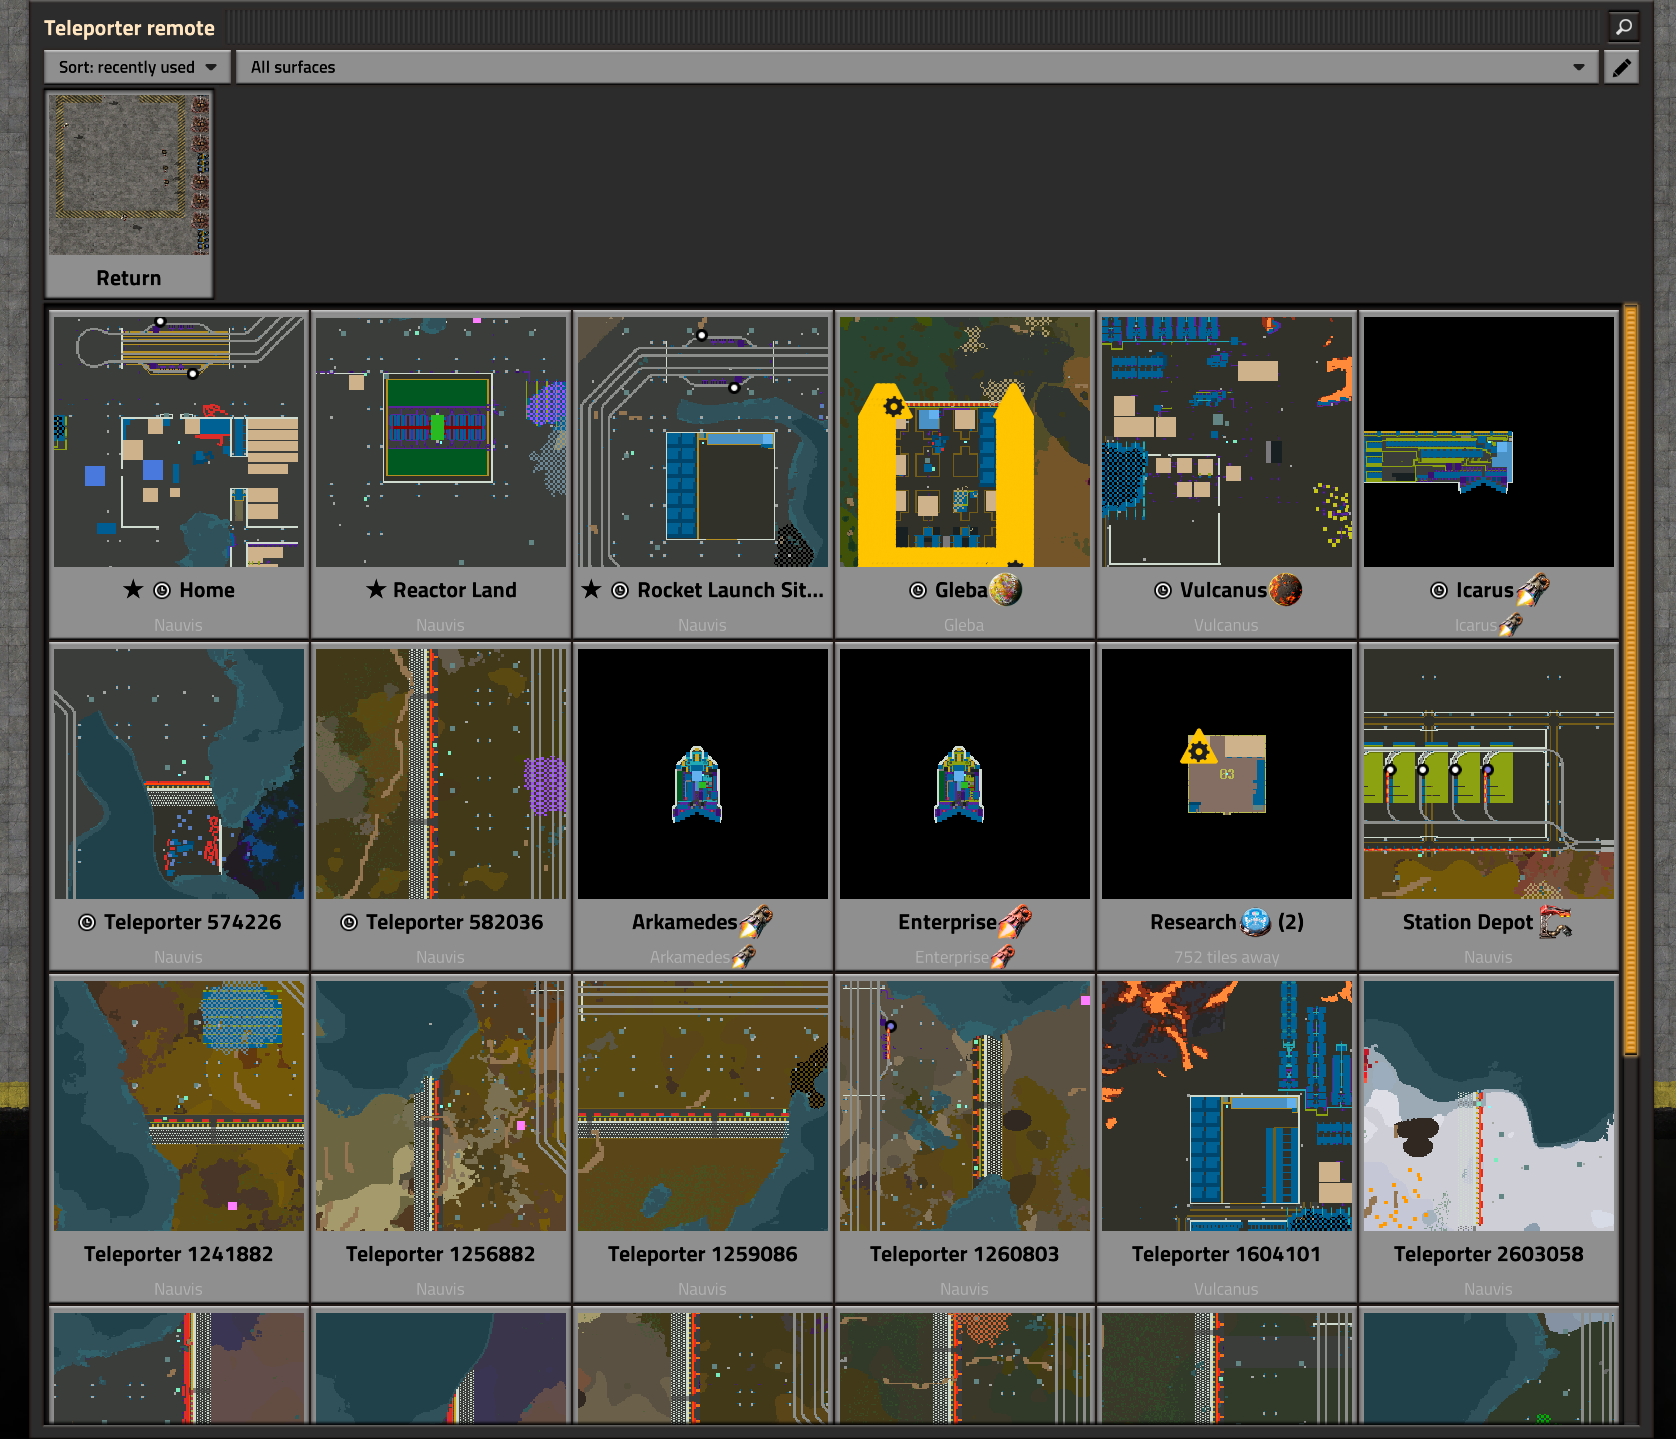The height and width of the screenshot is (1439, 1676).
Task: Select the Arkamedes ship thumbnail
Action: coord(703,774)
